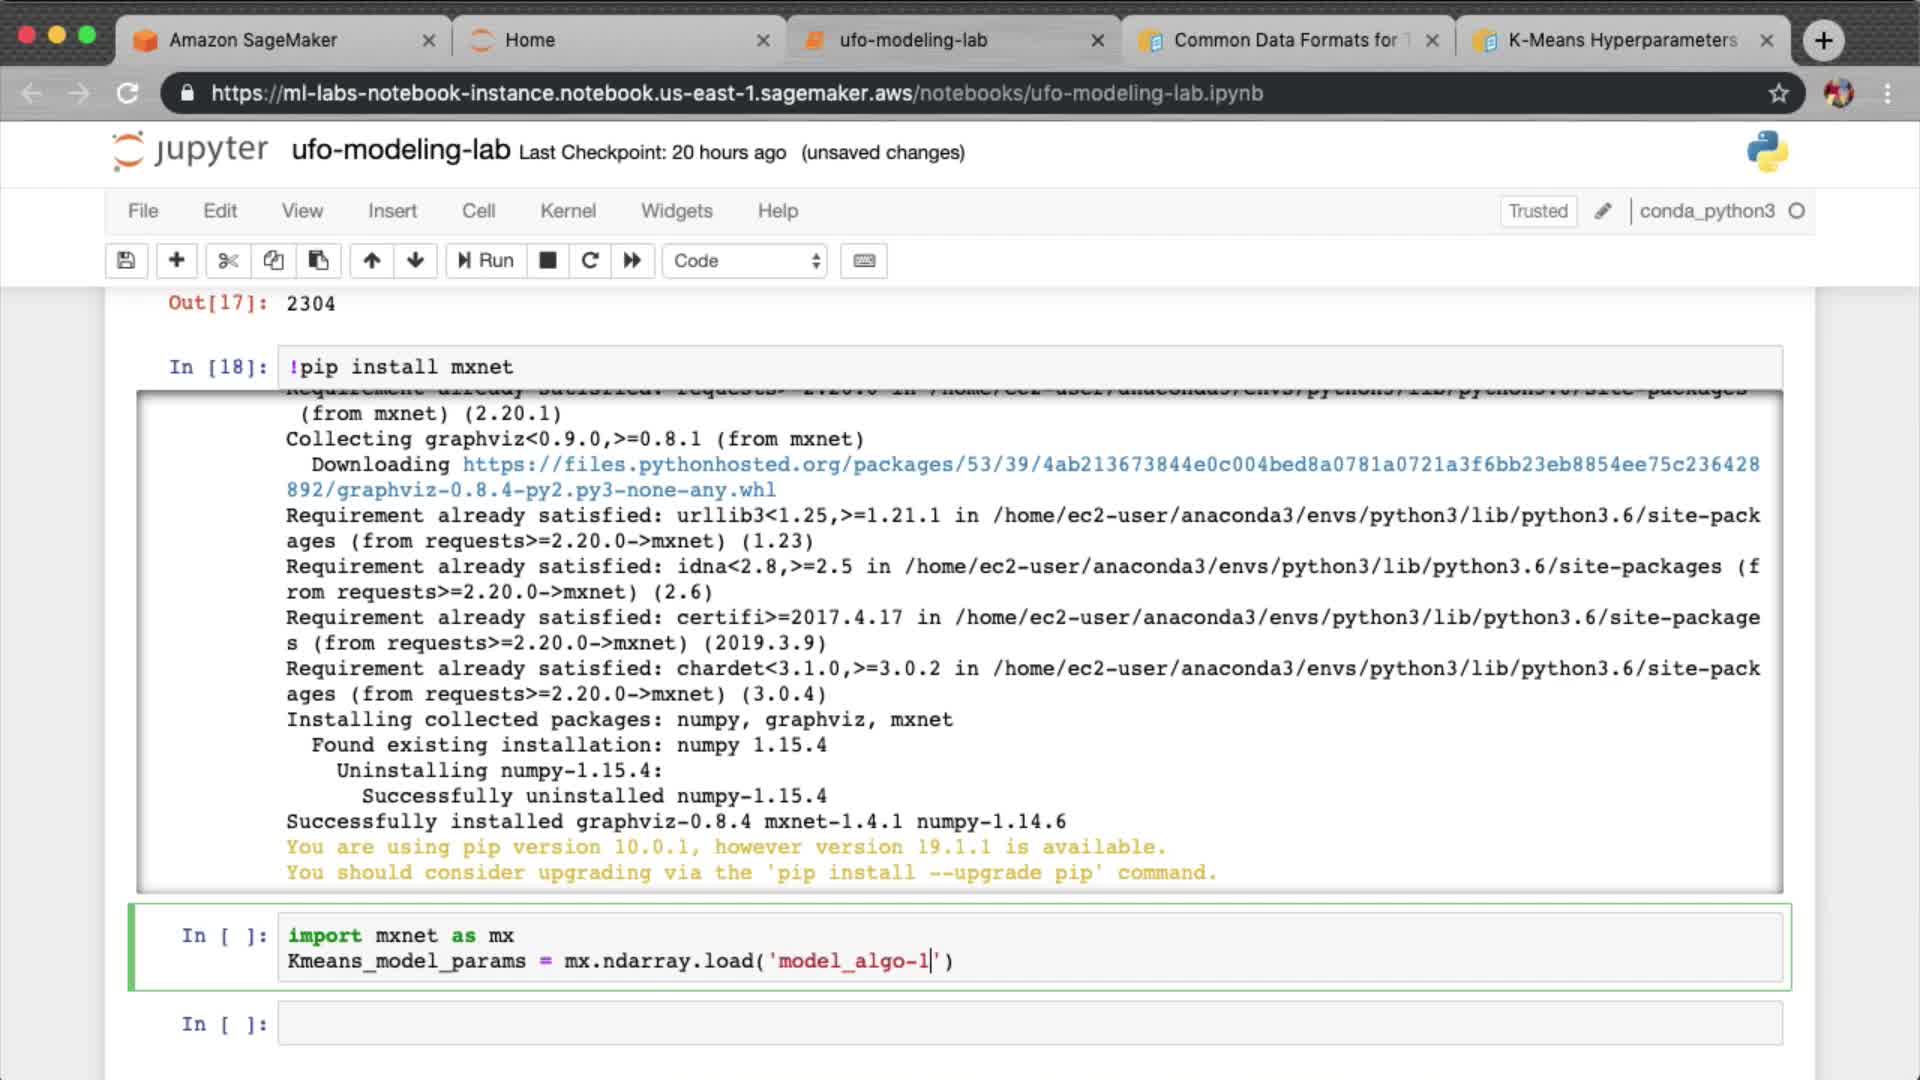Move selected cell up arrow
This screenshot has width=1920, height=1080.
click(x=372, y=261)
